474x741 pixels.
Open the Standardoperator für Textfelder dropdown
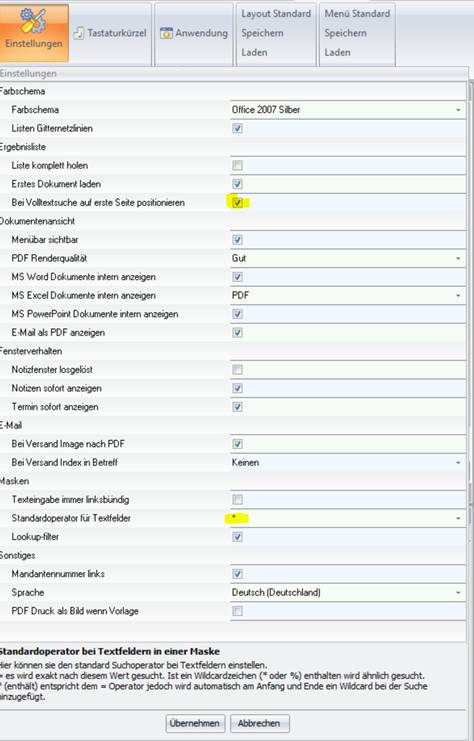(x=348, y=518)
